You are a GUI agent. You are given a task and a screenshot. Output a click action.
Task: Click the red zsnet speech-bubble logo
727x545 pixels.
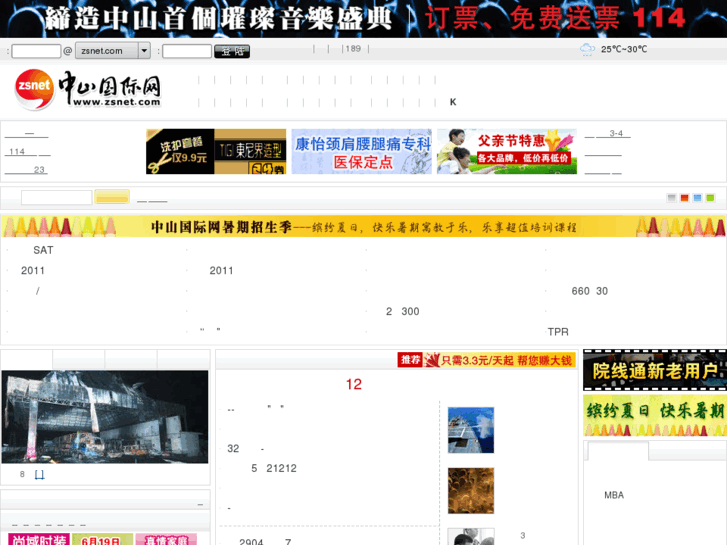34,89
